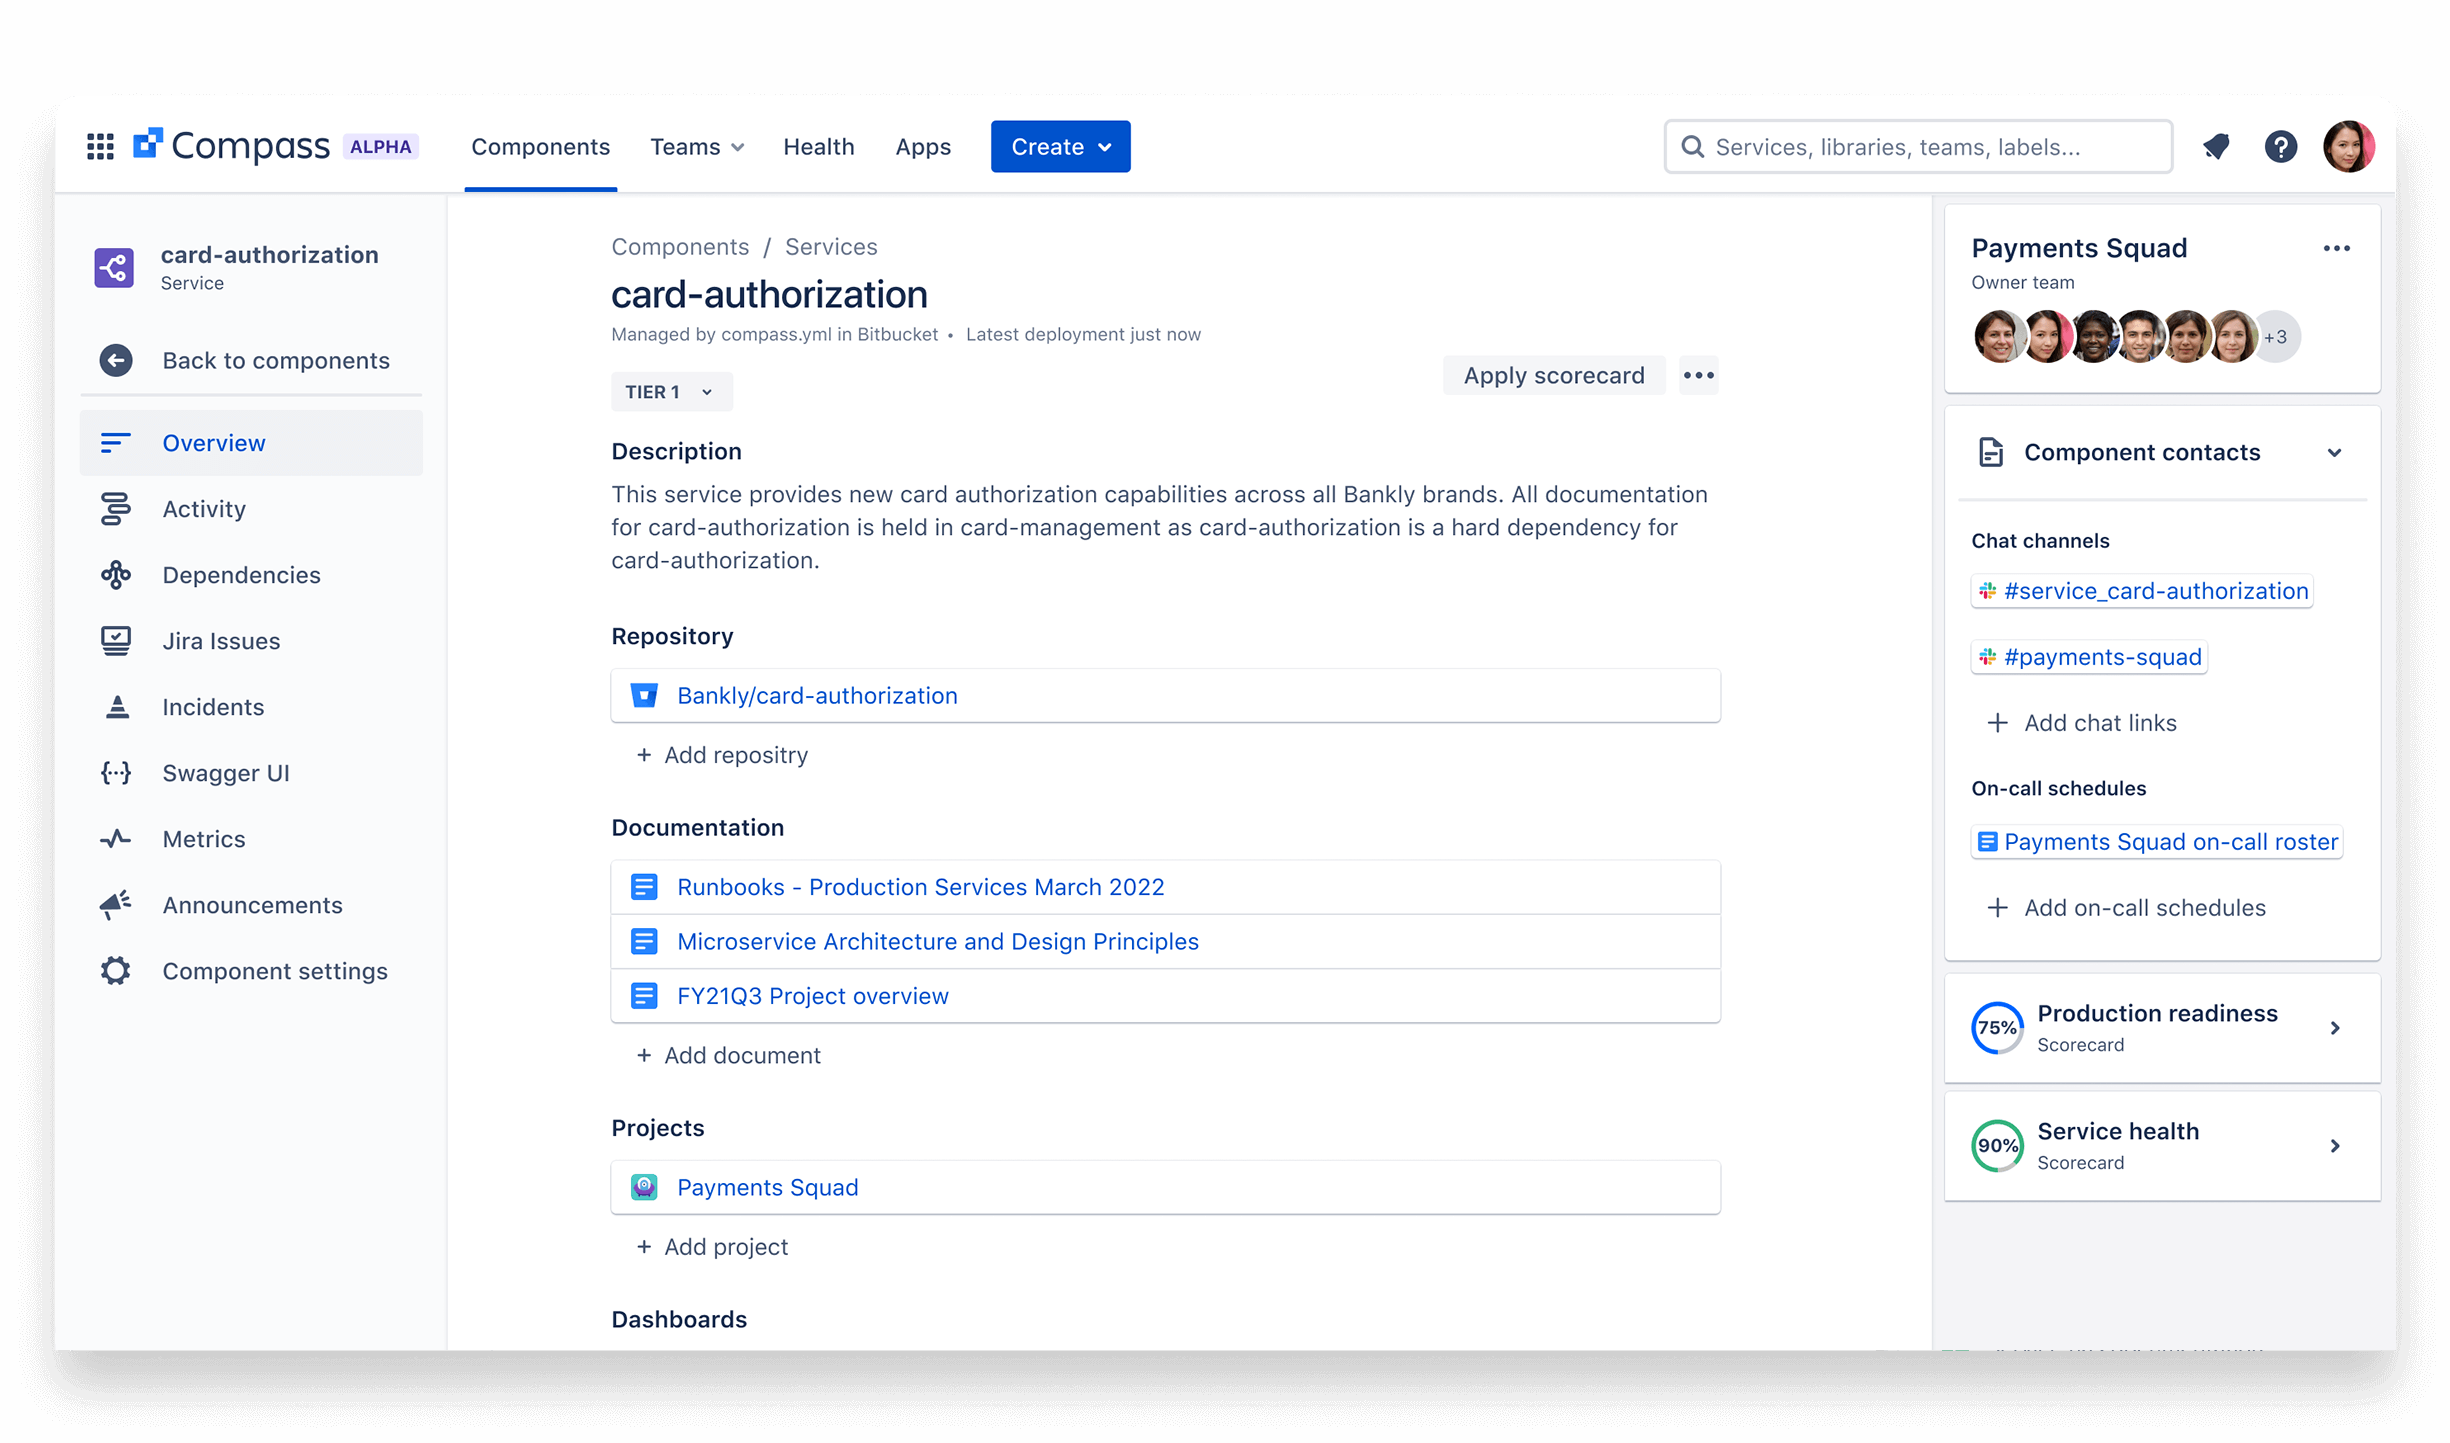
Task: Click the Apply scorecard button
Action: pyautogui.click(x=1553, y=376)
